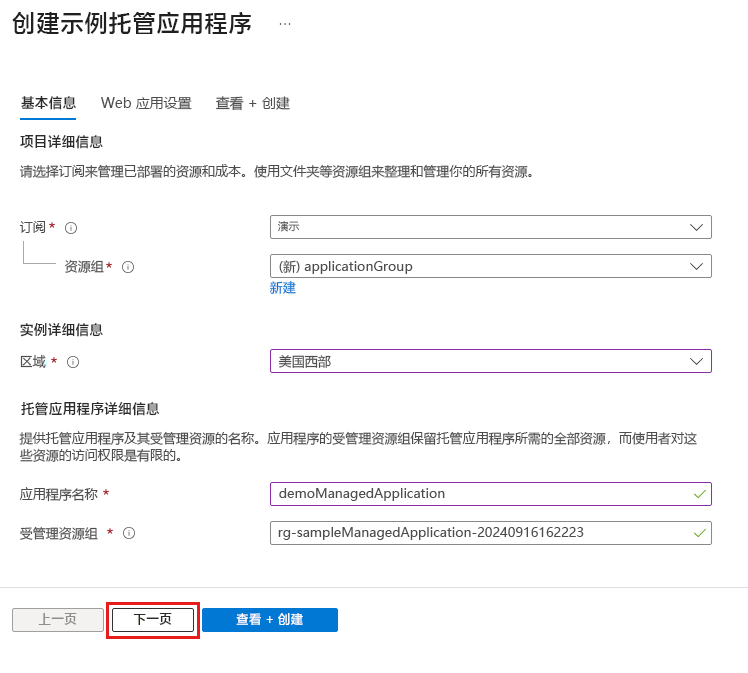
Task: Click the 实例详细信息 heading
Action: coord(61,330)
